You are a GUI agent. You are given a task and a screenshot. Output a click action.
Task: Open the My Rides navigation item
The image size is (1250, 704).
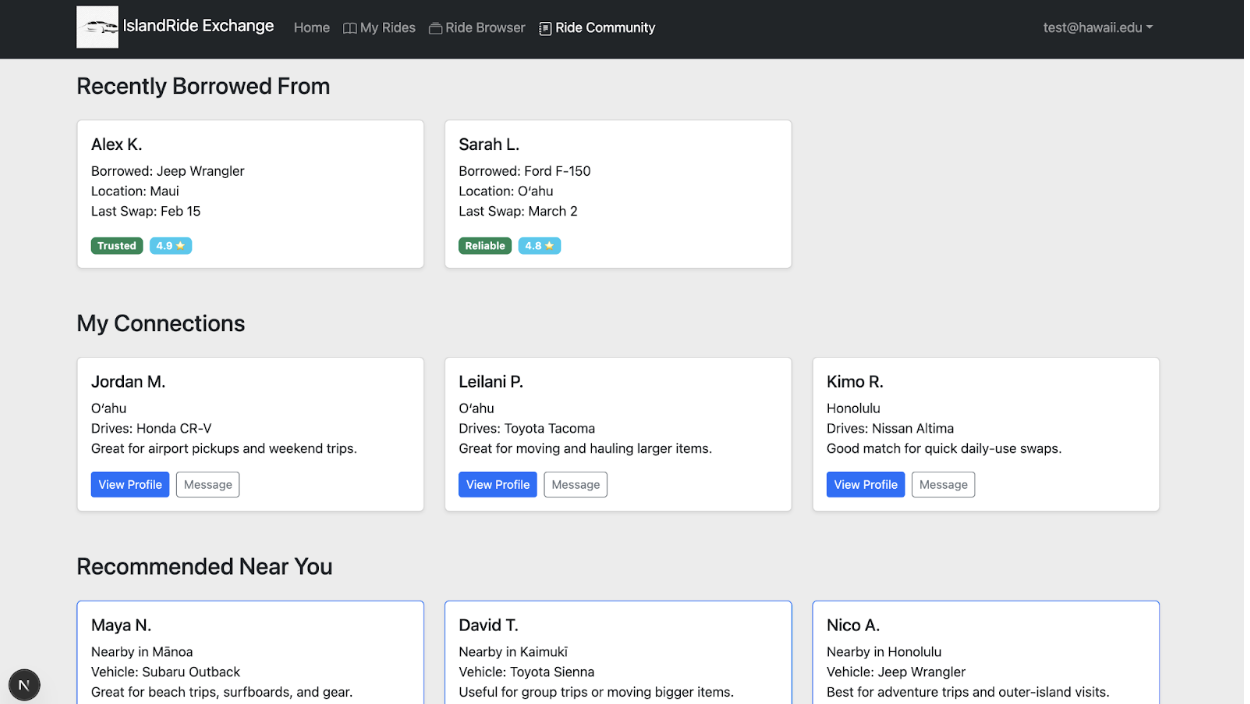pyautogui.click(x=388, y=27)
